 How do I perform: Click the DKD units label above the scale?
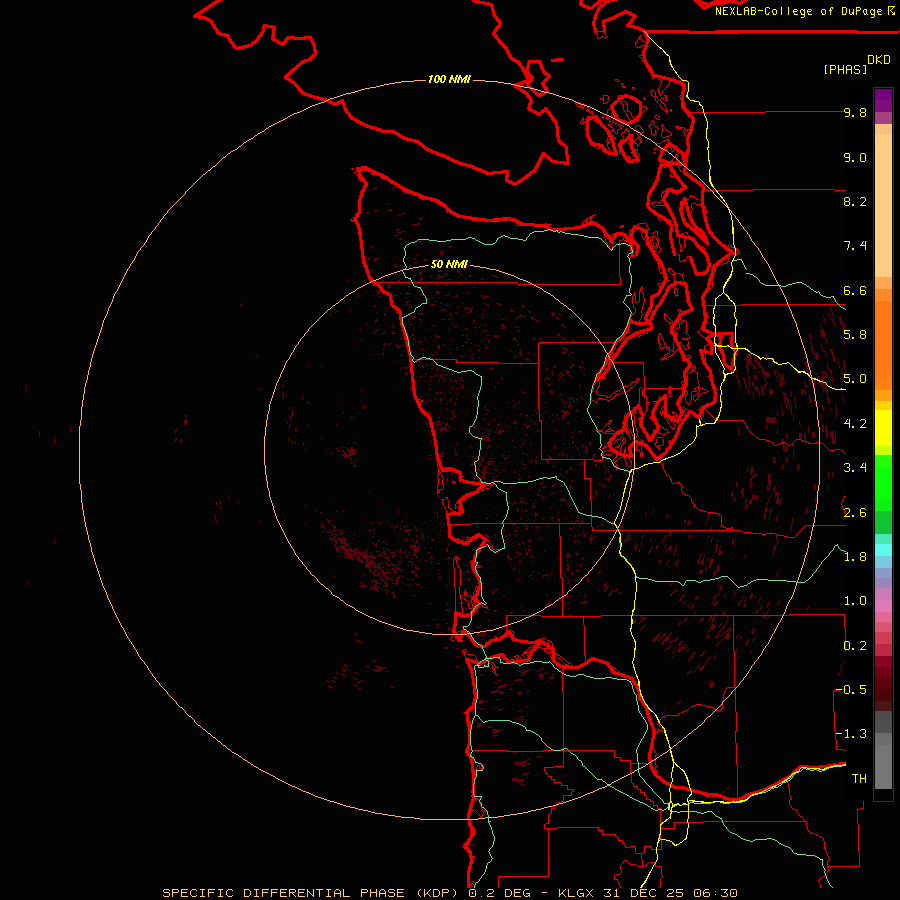coord(879,60)
